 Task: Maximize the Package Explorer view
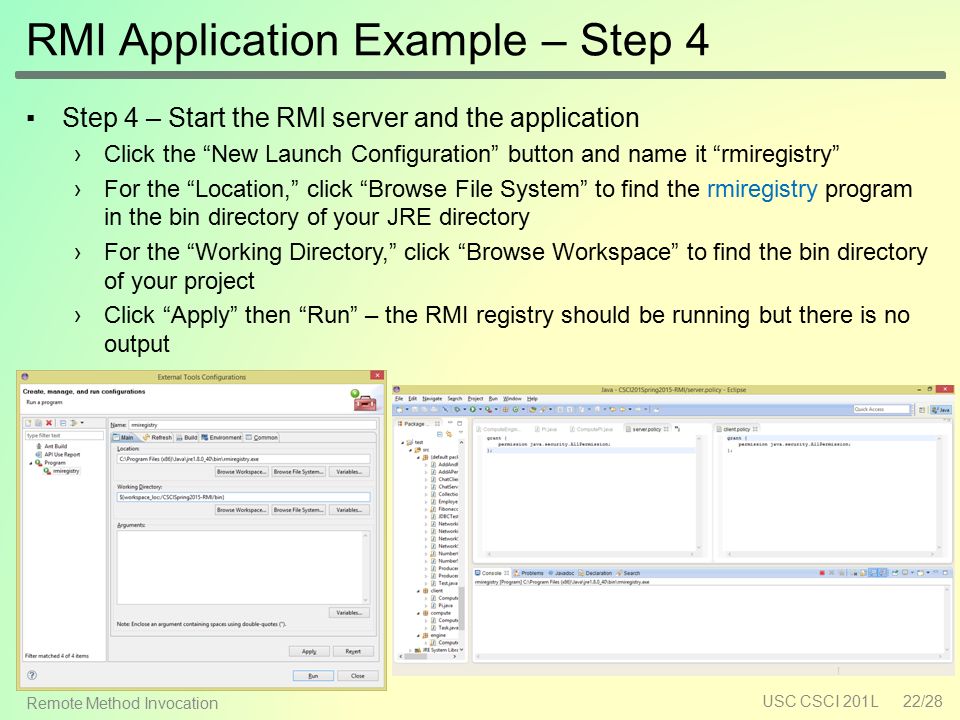pos(459,424)
